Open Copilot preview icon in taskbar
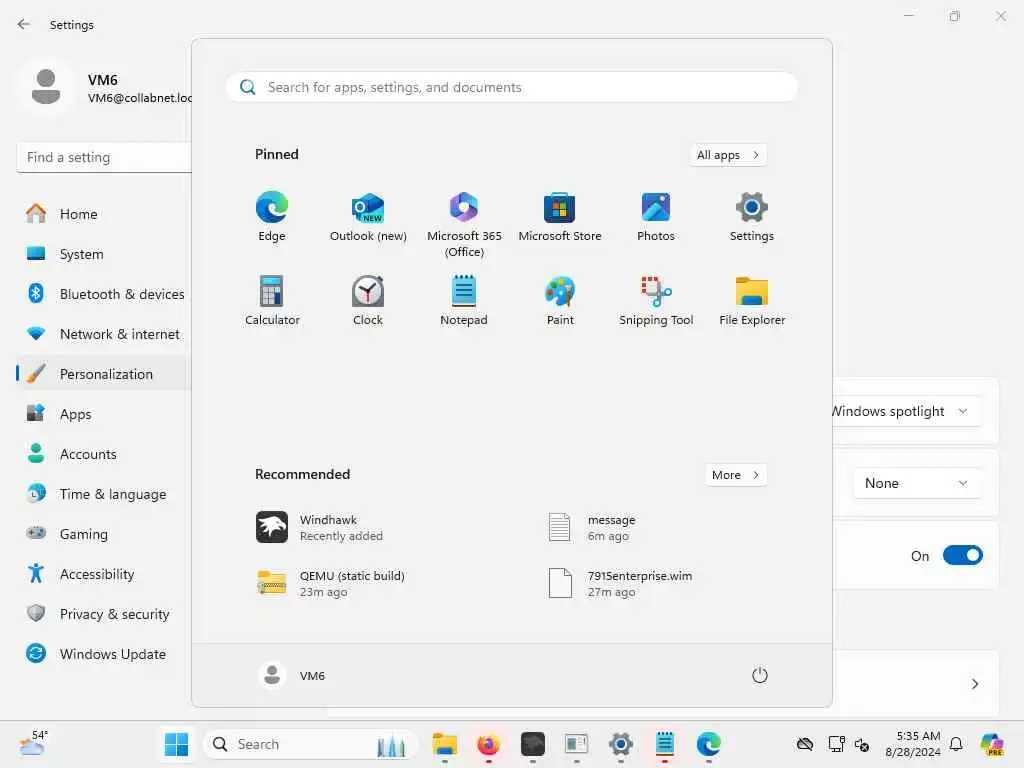 [992, 744]
